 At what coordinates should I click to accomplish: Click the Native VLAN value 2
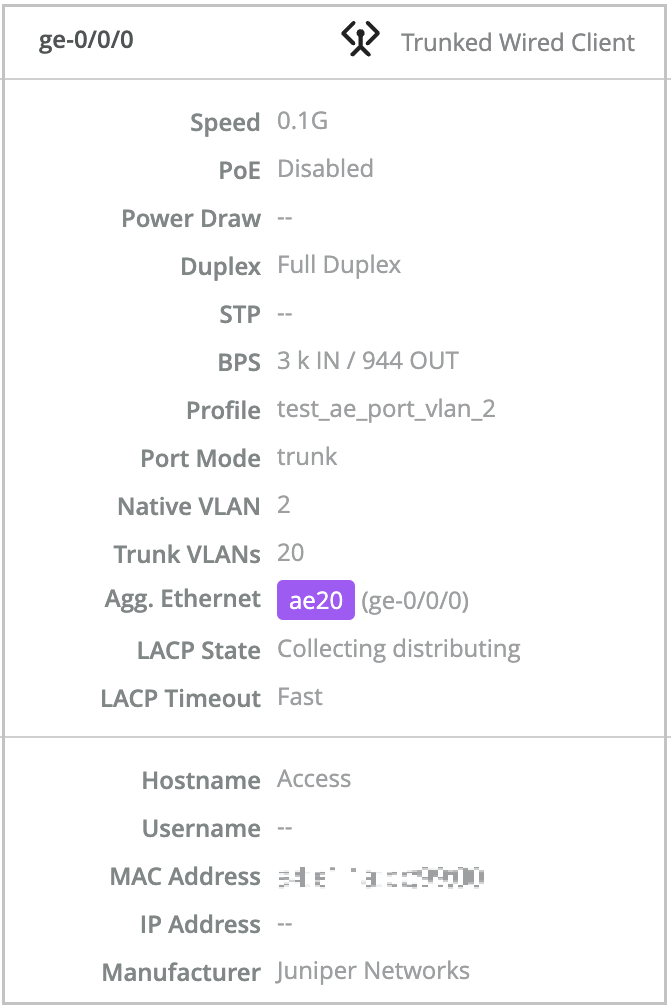coord(283,505)
